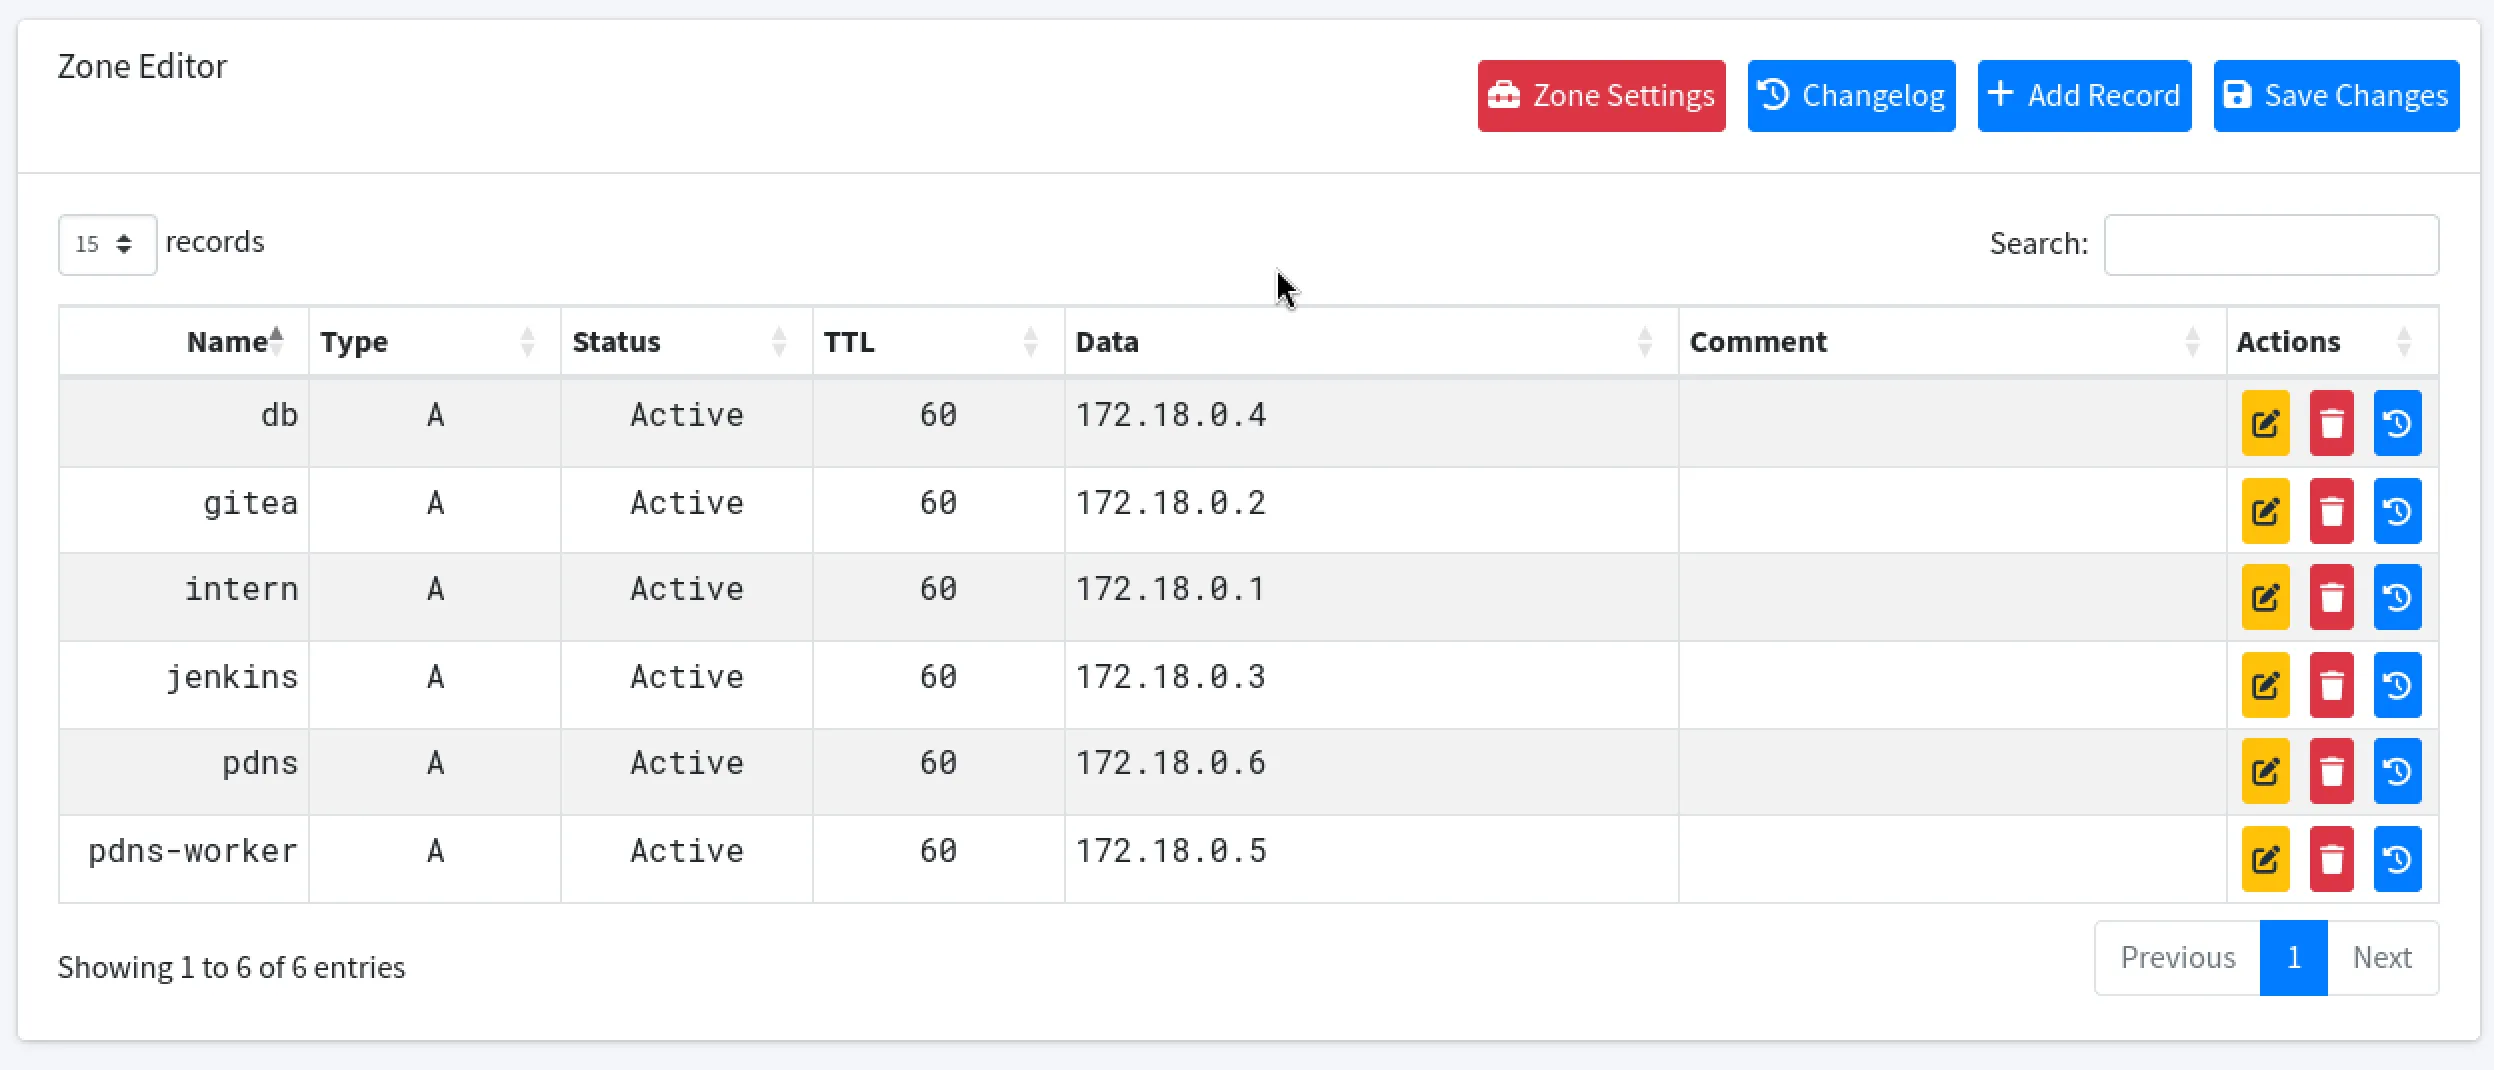
Task: Show changelog for intern record
Action: [2397, 597]
